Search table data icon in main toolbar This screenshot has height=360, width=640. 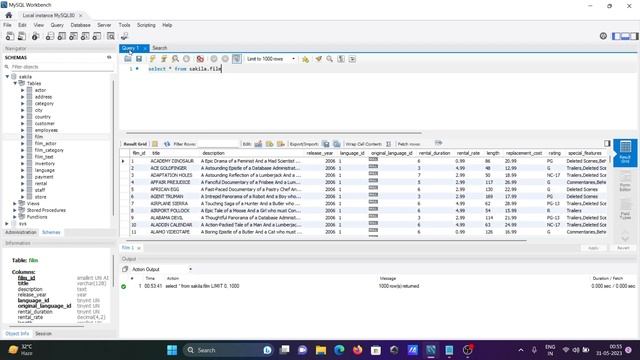click(x=111, y=36)
